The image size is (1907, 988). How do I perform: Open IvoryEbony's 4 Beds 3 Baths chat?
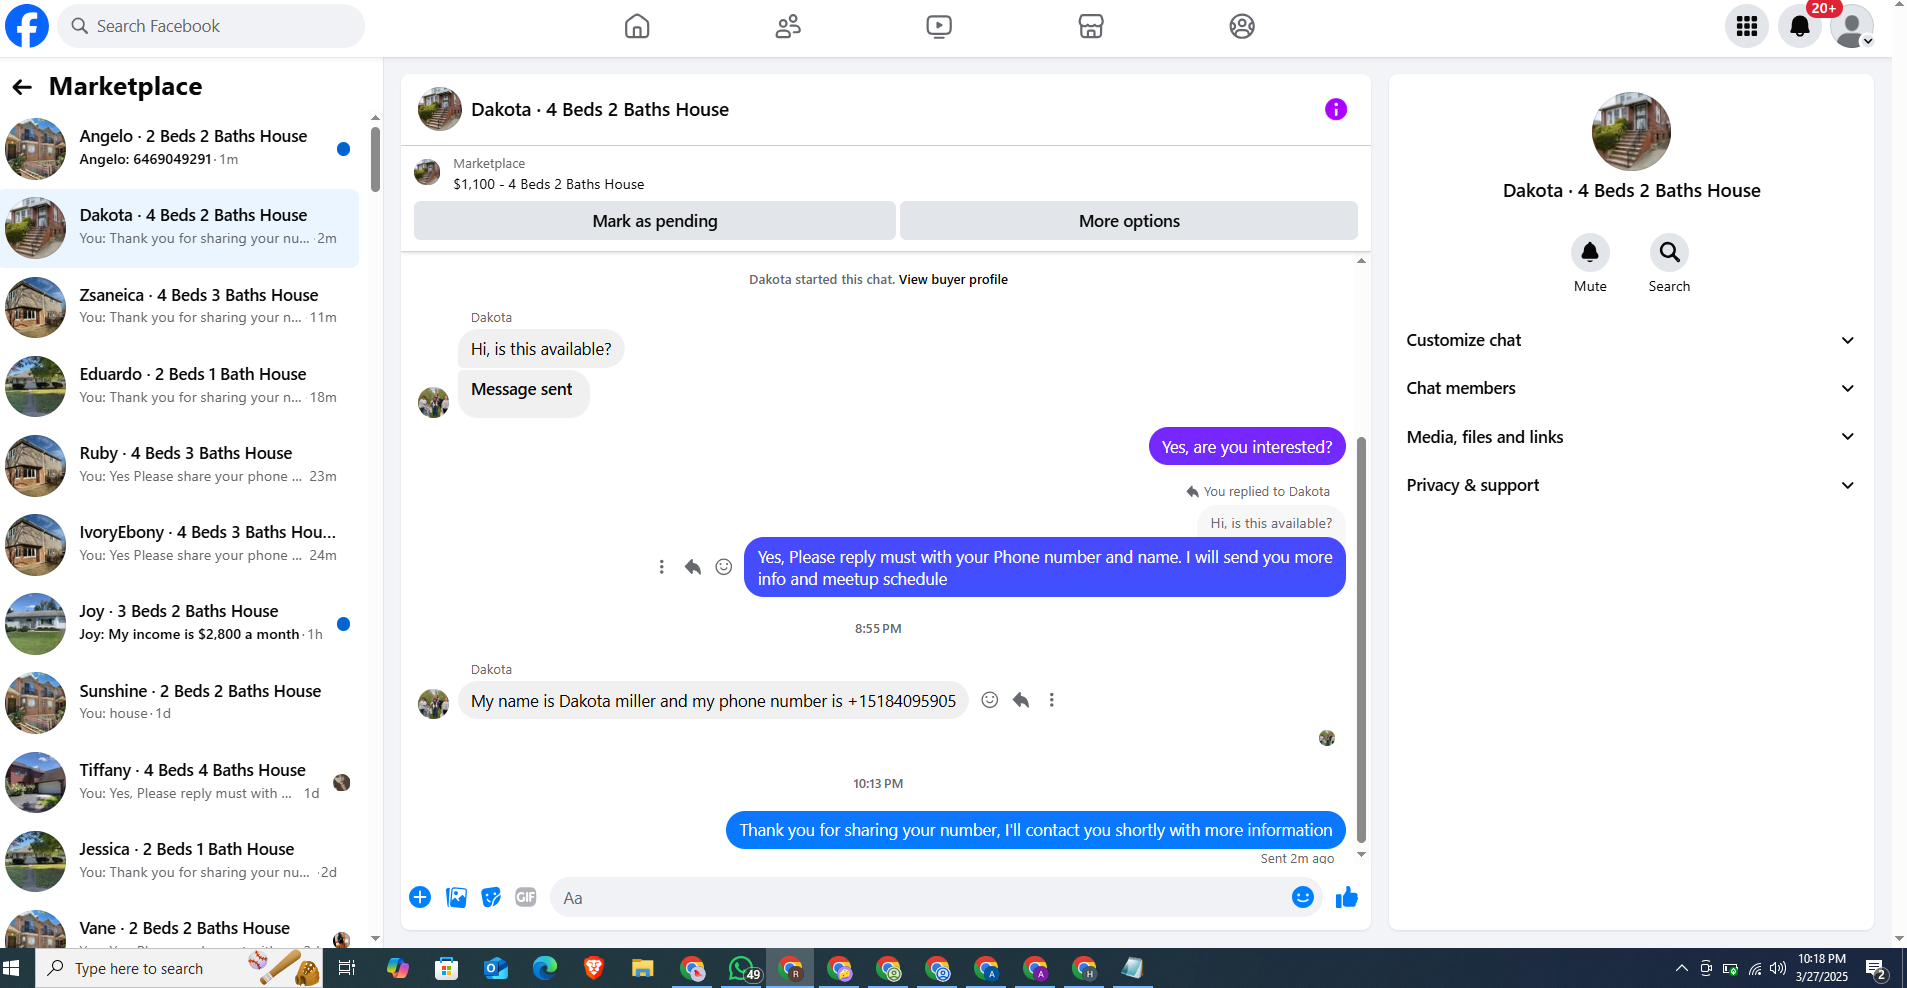[x=180, y=543]
